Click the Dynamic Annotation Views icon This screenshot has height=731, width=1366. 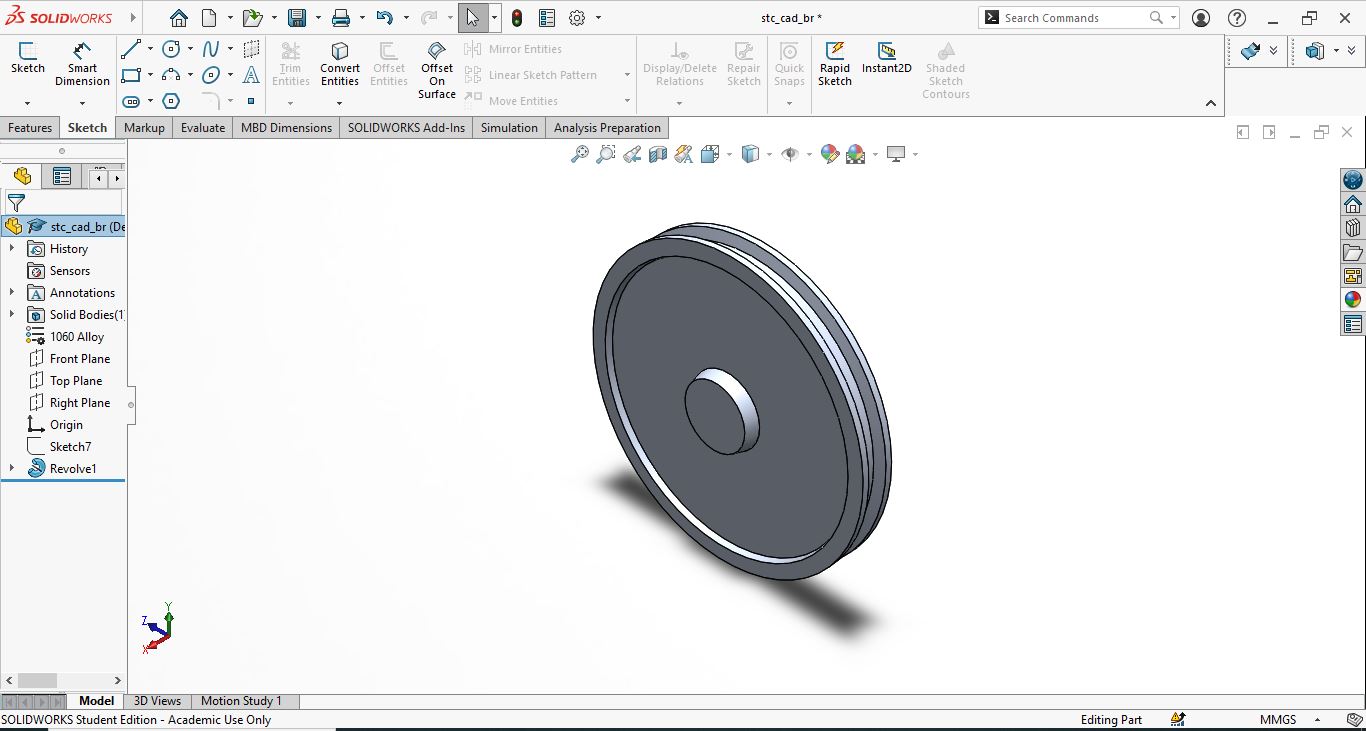(x=684, y=154)
